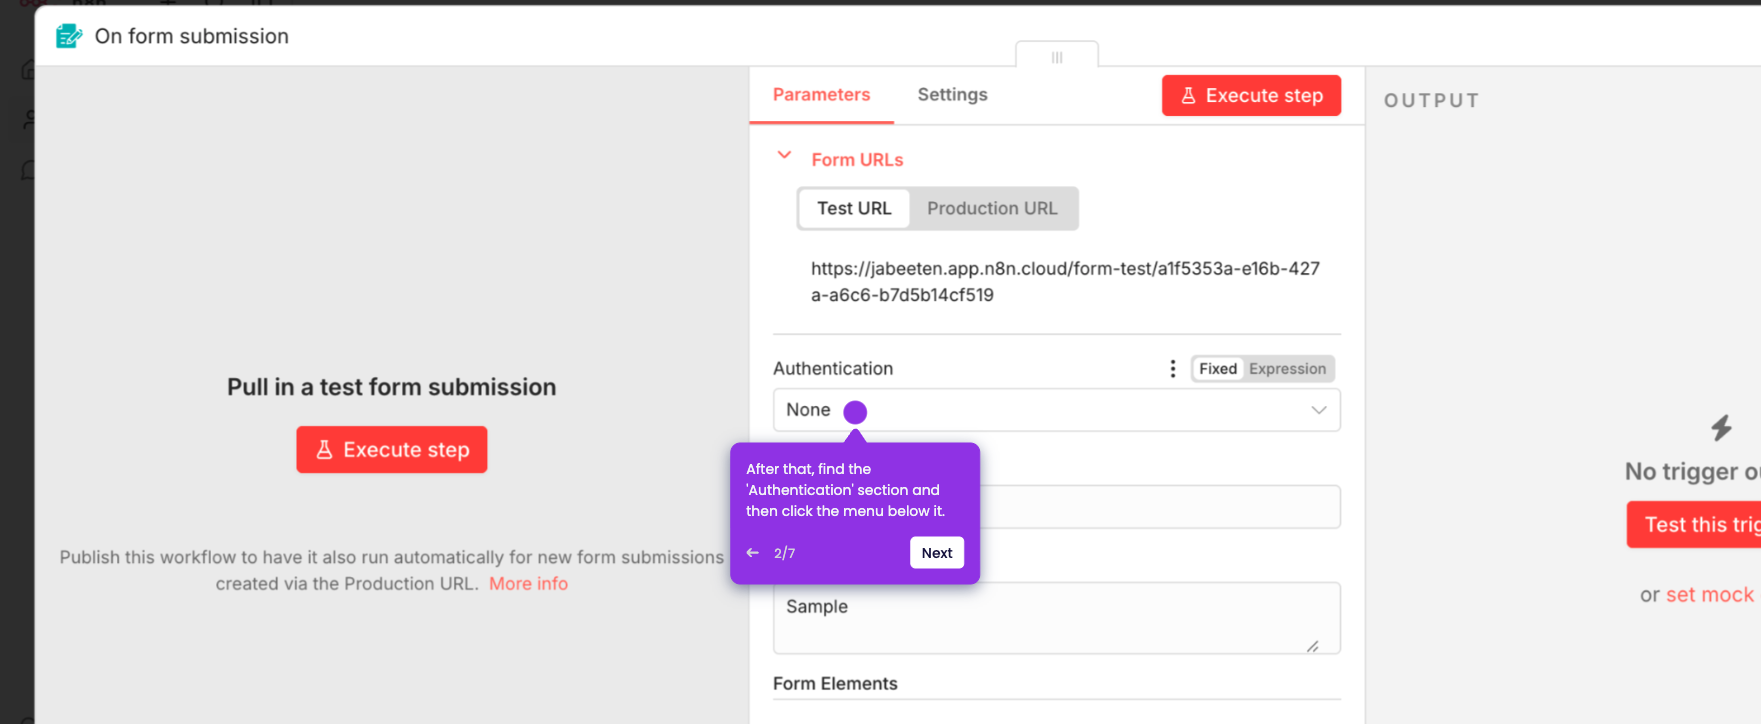
Task: Collapse the Form URLs section chevron
Action: pyautogui.click(x=785, y=156)
